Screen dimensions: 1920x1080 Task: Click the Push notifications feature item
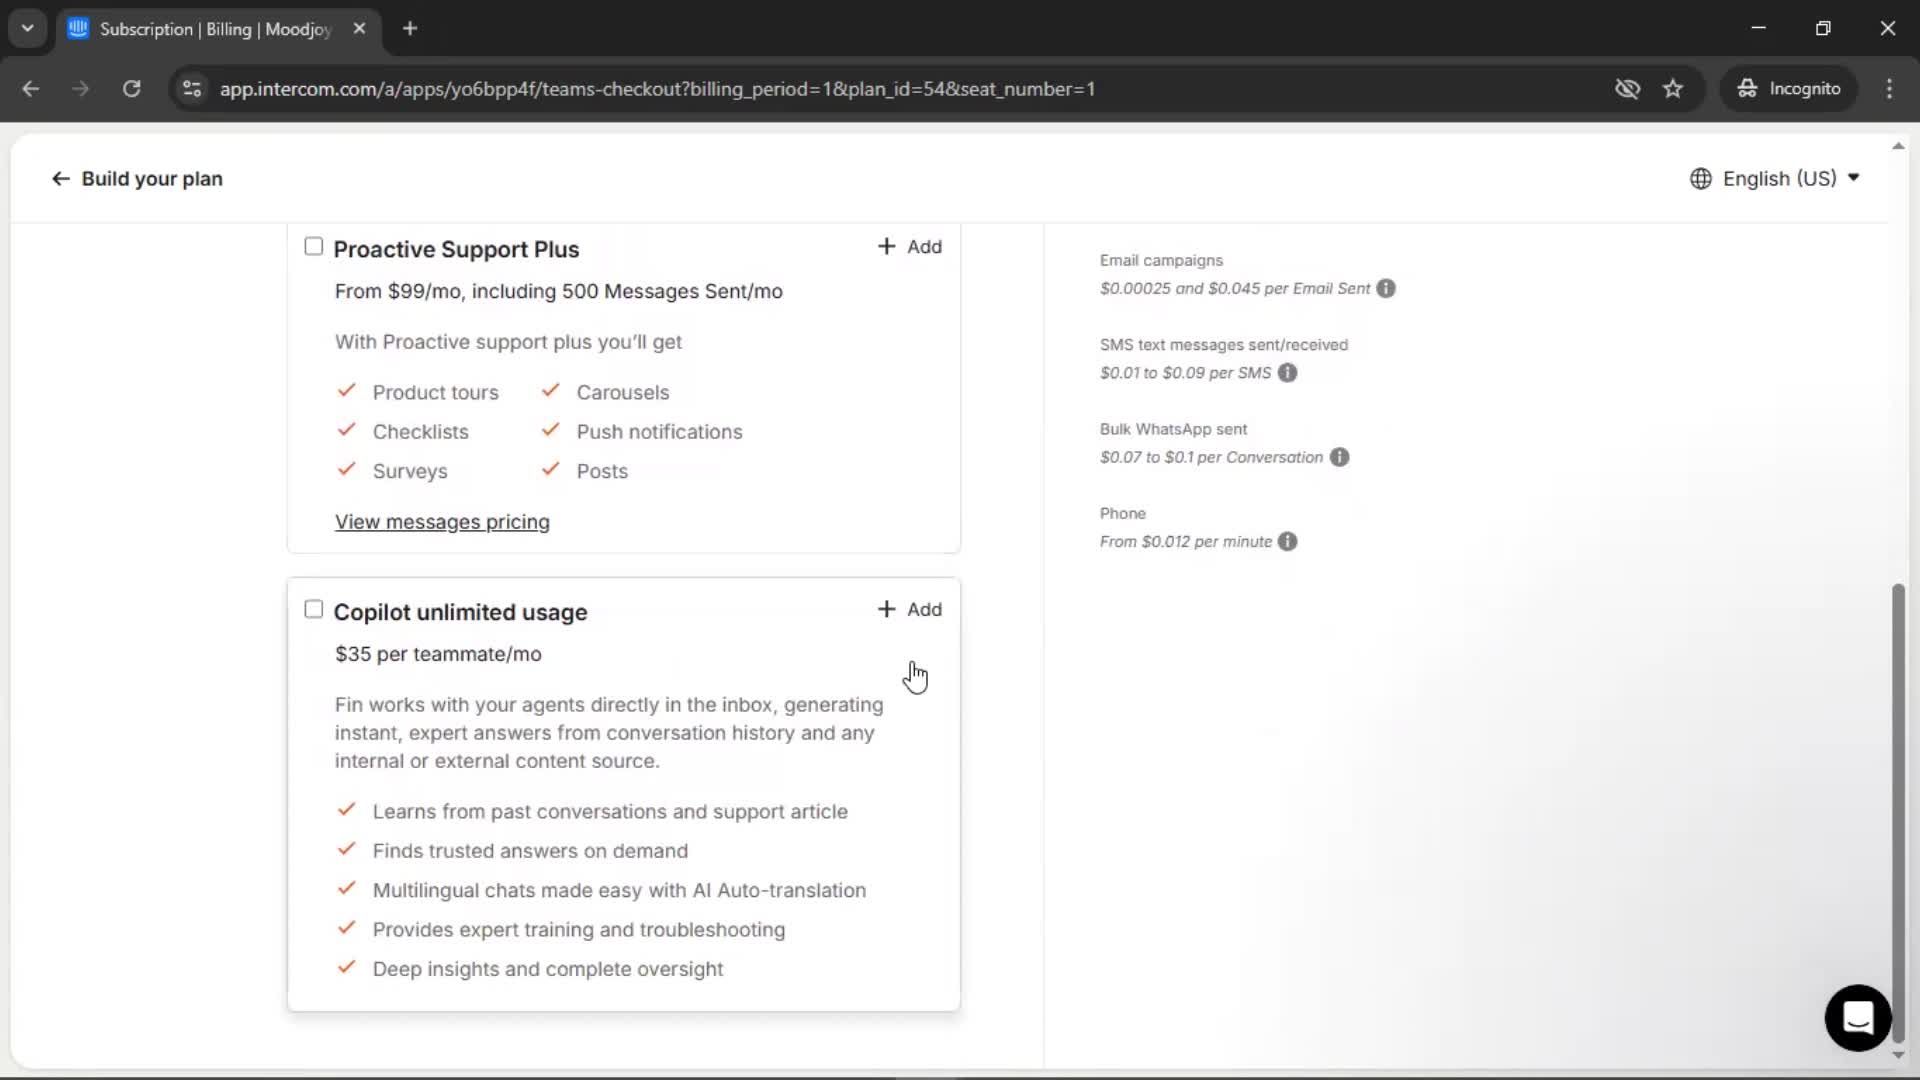[659, 432]
